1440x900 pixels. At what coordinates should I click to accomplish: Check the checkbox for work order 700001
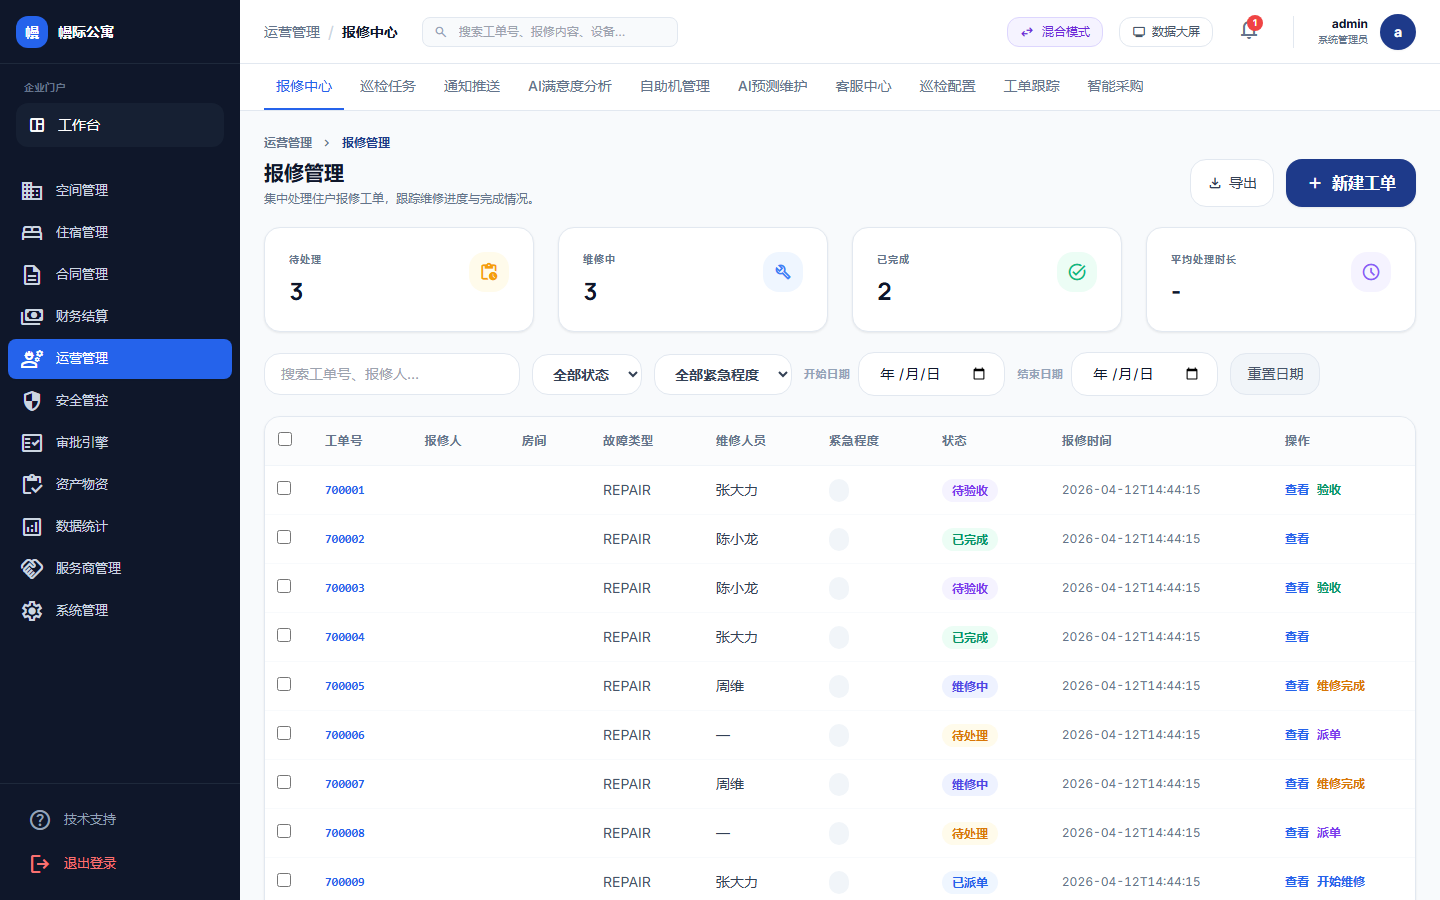[x=284, y=489]
